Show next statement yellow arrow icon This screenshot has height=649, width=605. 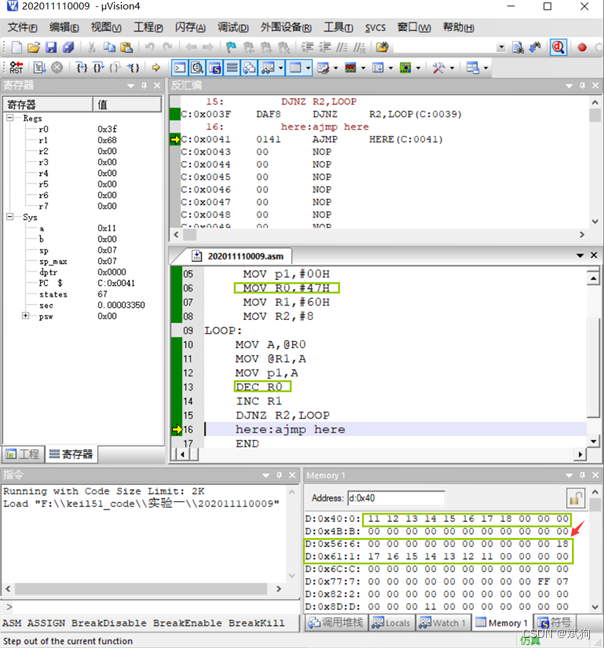(156, 67)
